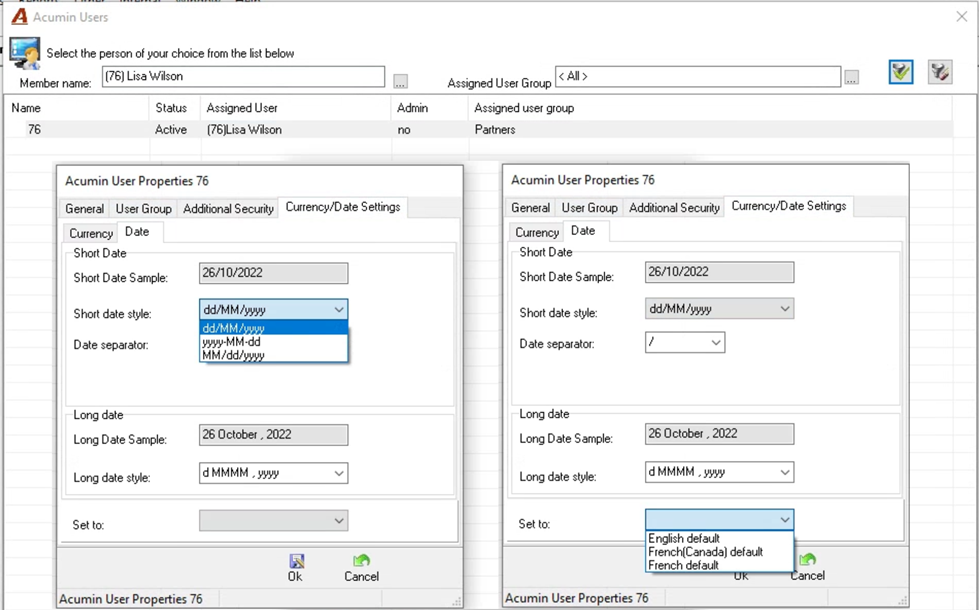Screen dimensions: 979x610
Task: Click the Ok icon in the left properties dialog
Action: pos(295,568)
